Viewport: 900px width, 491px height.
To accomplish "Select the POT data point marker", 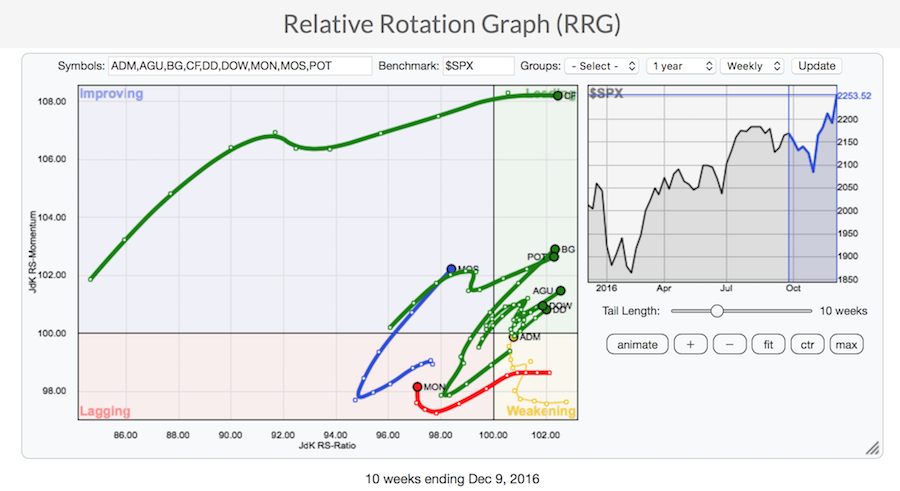I will pyautogui.click(x=553, y=257).
